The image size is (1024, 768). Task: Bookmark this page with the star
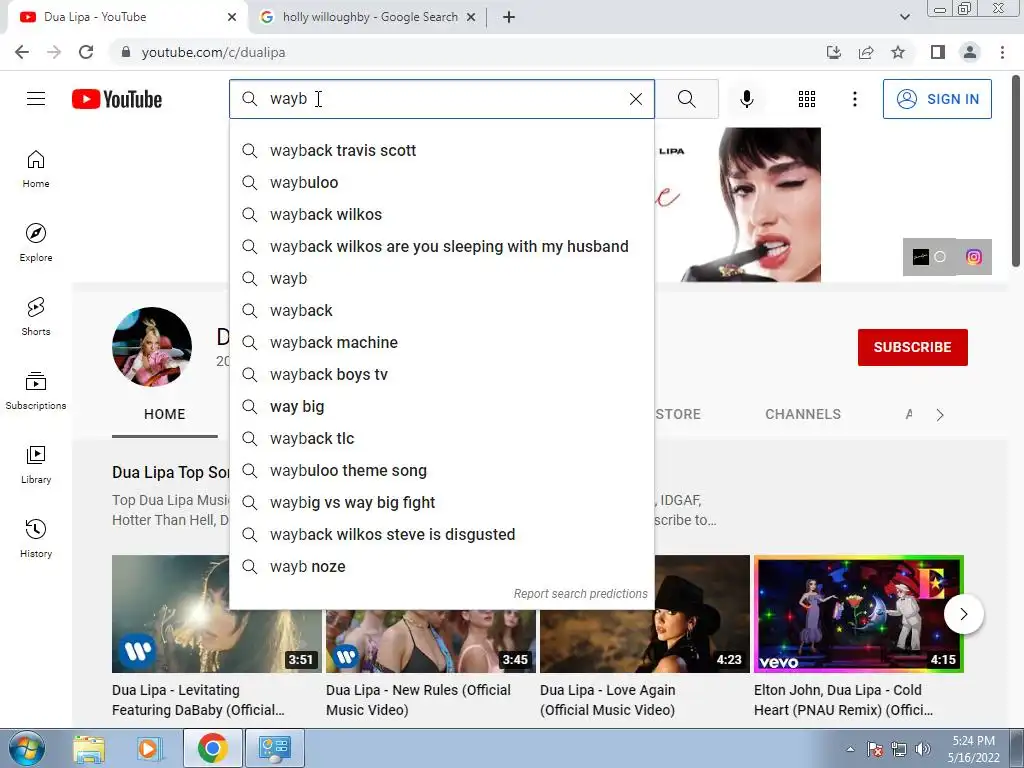coord(898,52)
